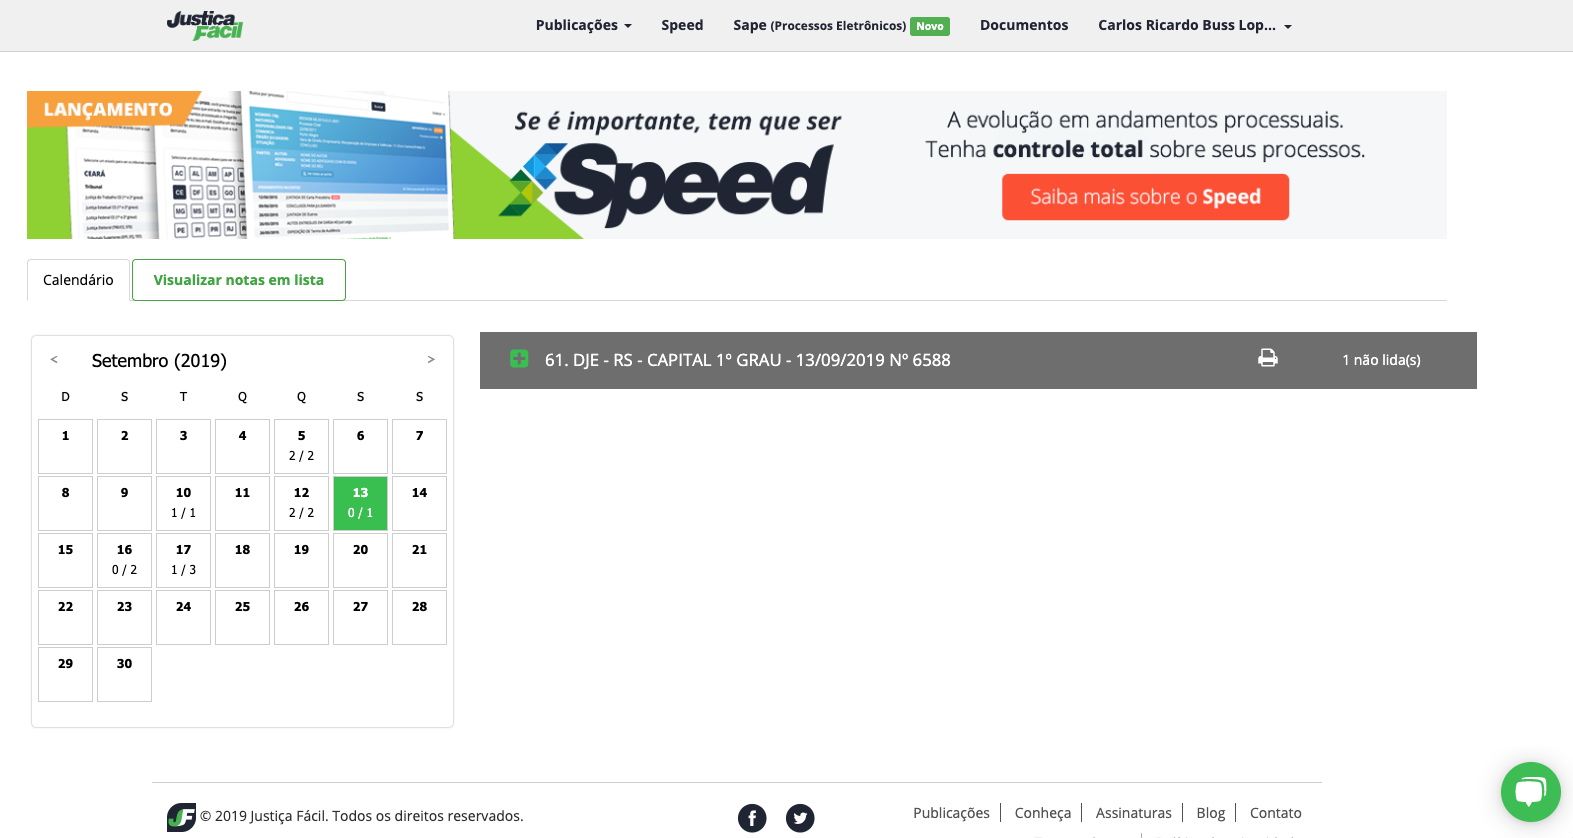Select calendar day 3
1573x838 pixels.
[183, 446]
